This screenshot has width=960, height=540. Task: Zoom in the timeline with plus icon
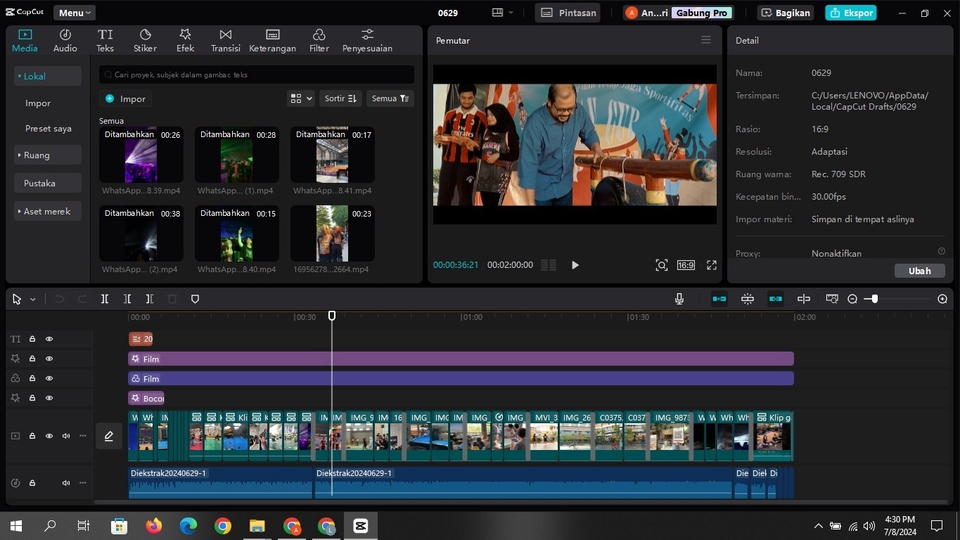point(942,299)
